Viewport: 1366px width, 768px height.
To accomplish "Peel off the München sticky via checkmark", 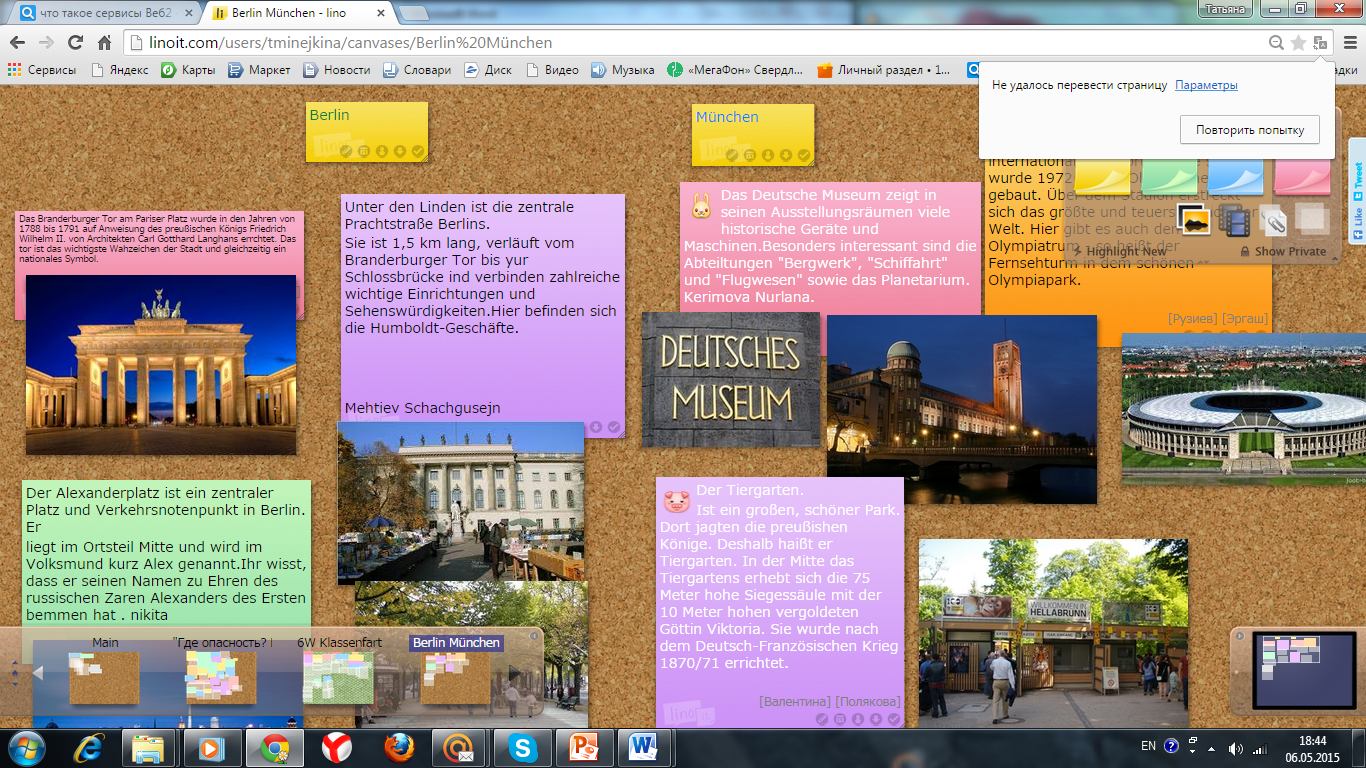I will [x=804, y=155].
